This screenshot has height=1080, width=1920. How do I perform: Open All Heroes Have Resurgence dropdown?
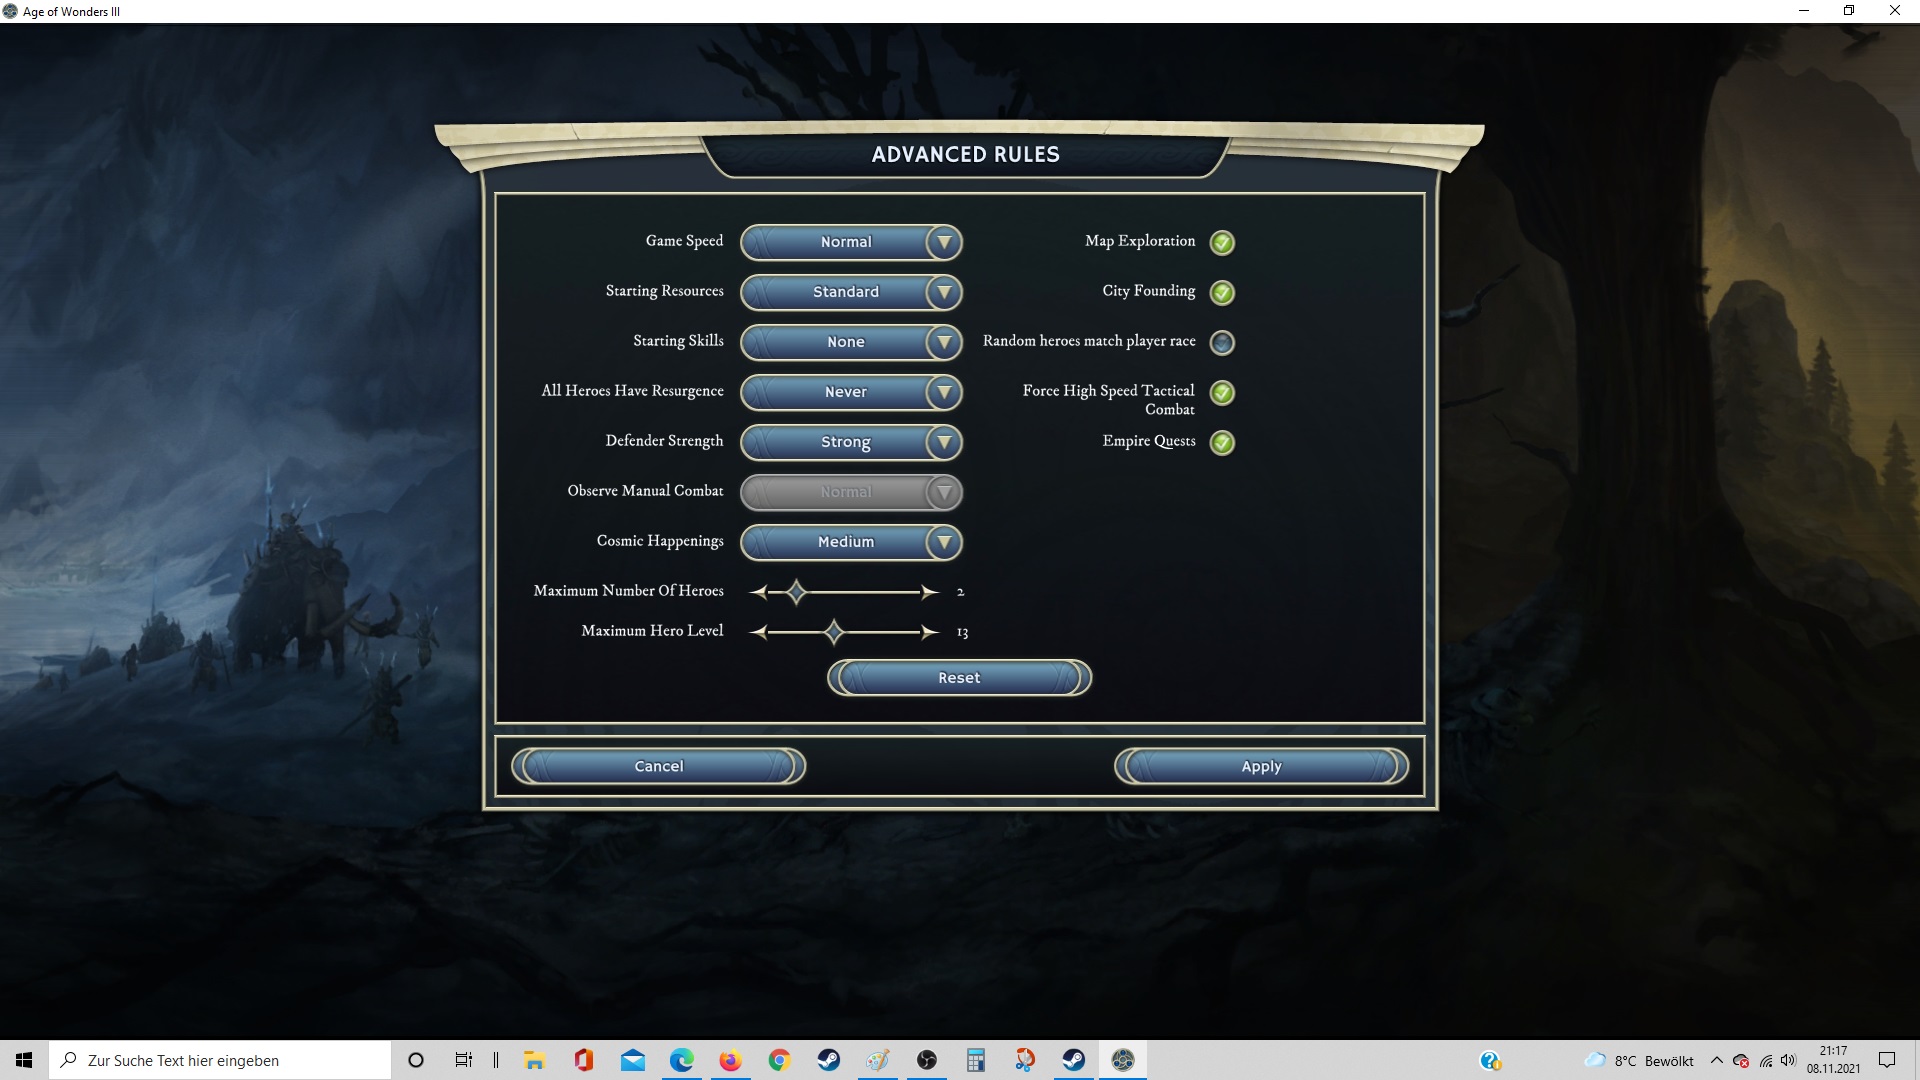point(851,392)
